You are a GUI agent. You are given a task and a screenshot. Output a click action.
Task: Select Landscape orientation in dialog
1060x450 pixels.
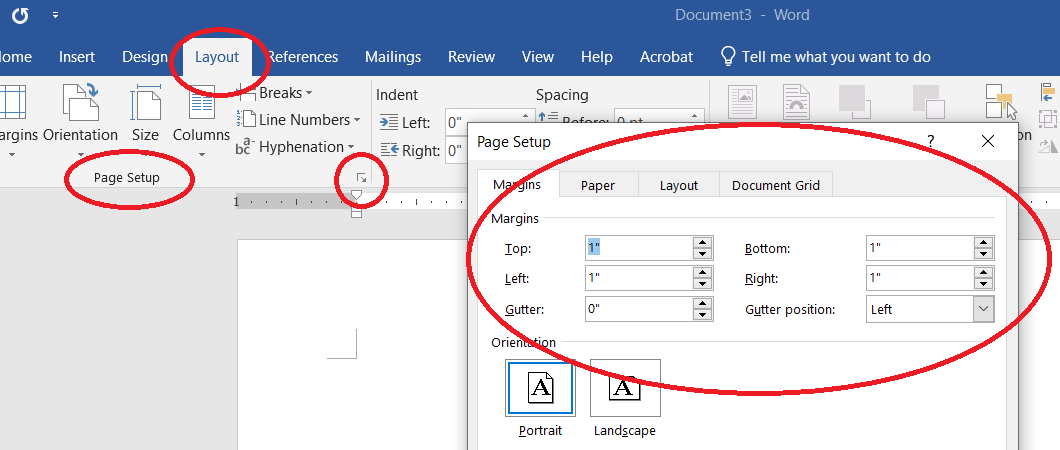click(625, 389)
